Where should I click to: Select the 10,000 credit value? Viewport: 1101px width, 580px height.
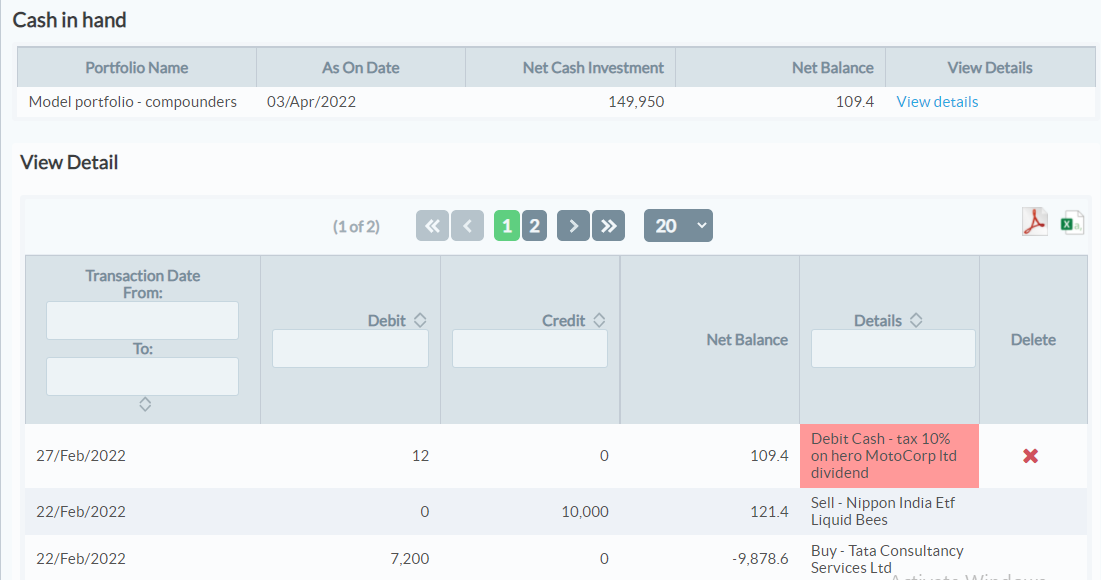tap(585, 512)
